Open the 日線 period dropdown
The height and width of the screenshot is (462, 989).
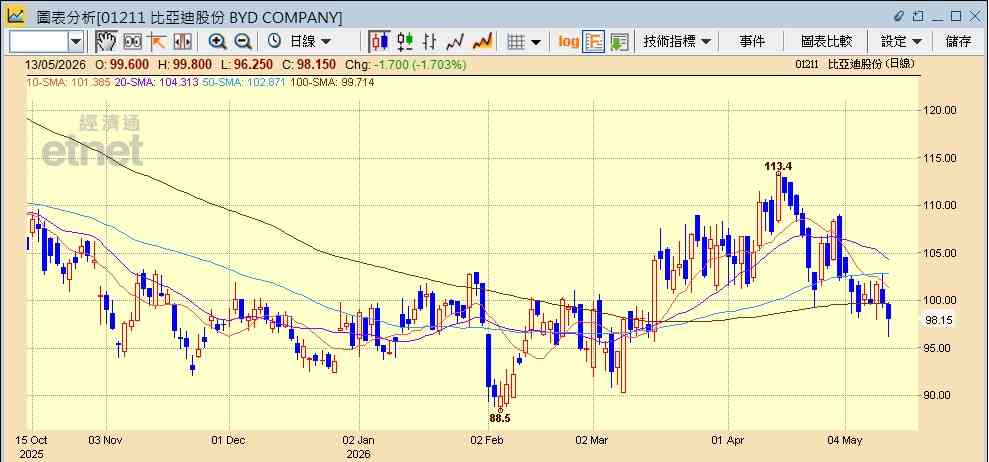[x=310, y=42]
